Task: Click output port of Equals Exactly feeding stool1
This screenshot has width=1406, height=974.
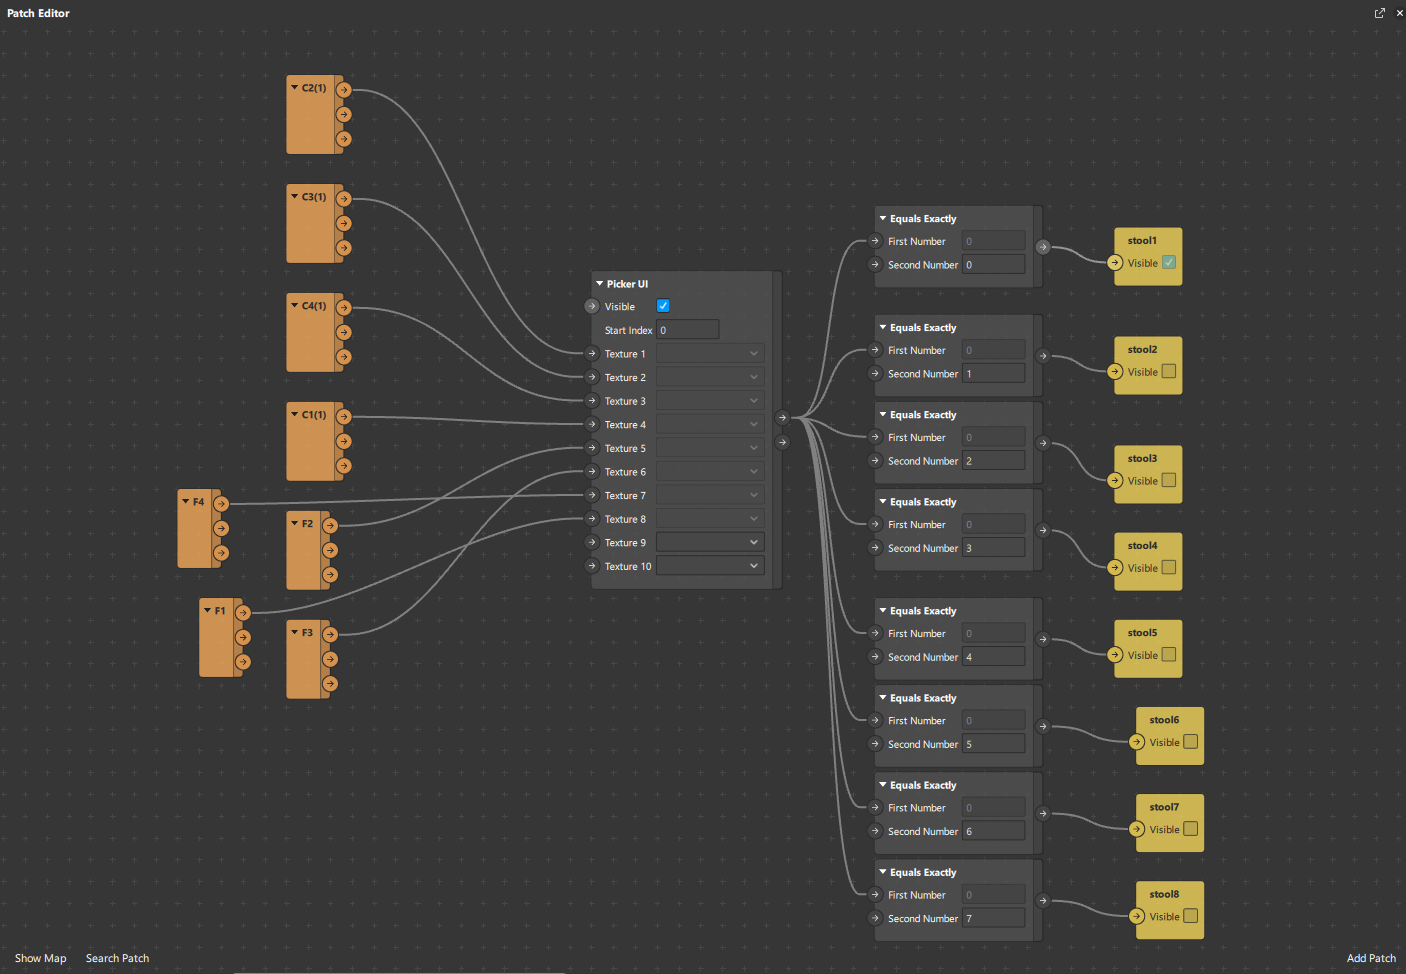Action: pyautogui.click(x=1043, y=247)
